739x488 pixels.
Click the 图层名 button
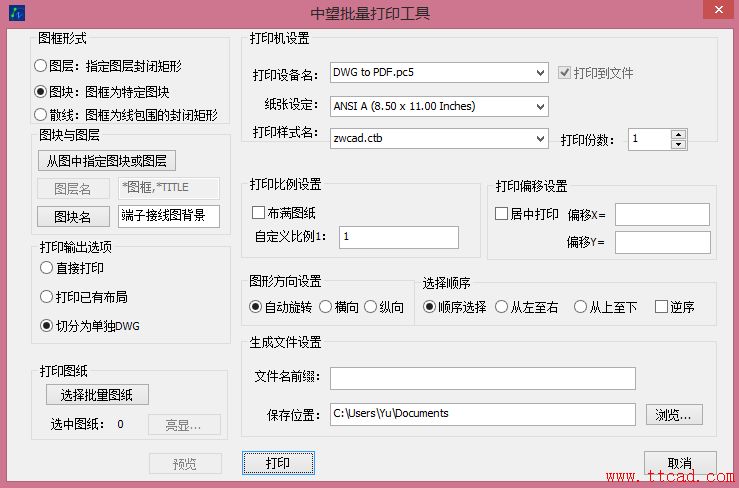click(x=73, y=189)
